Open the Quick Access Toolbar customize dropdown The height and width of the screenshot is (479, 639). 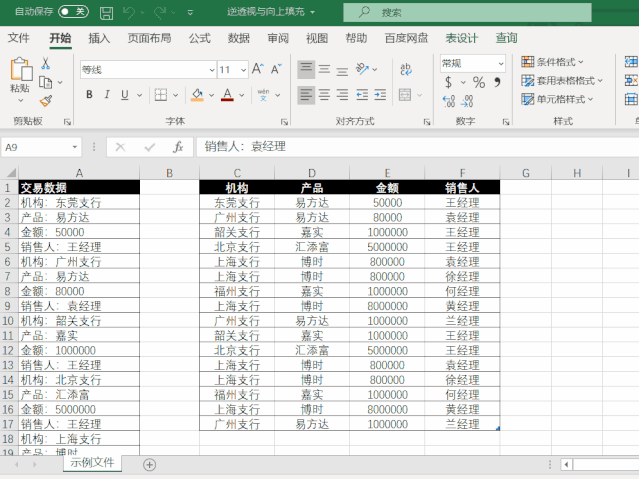[190, 13]
